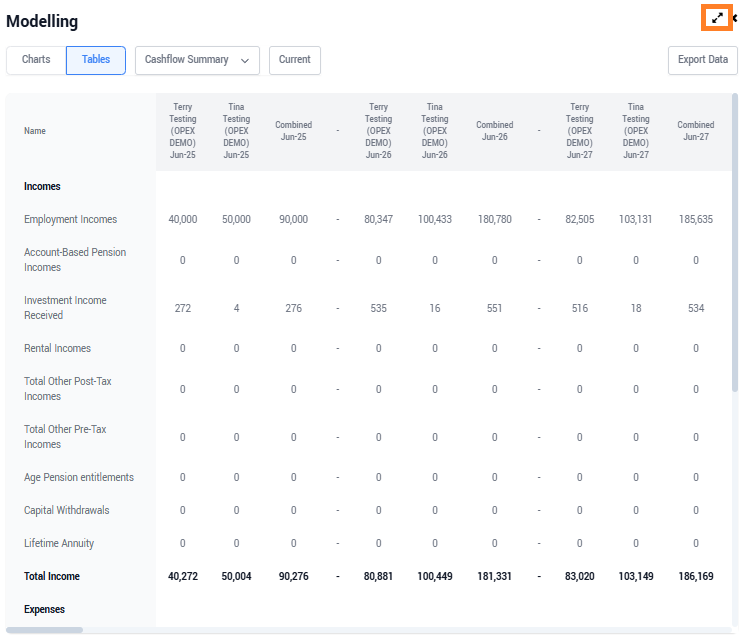Click the Total Income row label
The height and width of the screenshot is (639, 746).
52,576
